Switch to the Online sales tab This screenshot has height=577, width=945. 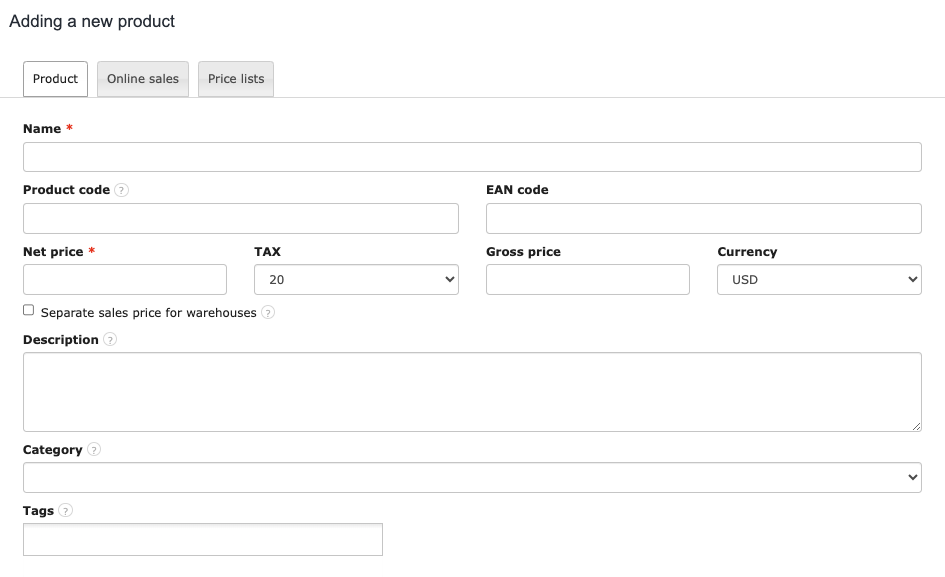143,79
